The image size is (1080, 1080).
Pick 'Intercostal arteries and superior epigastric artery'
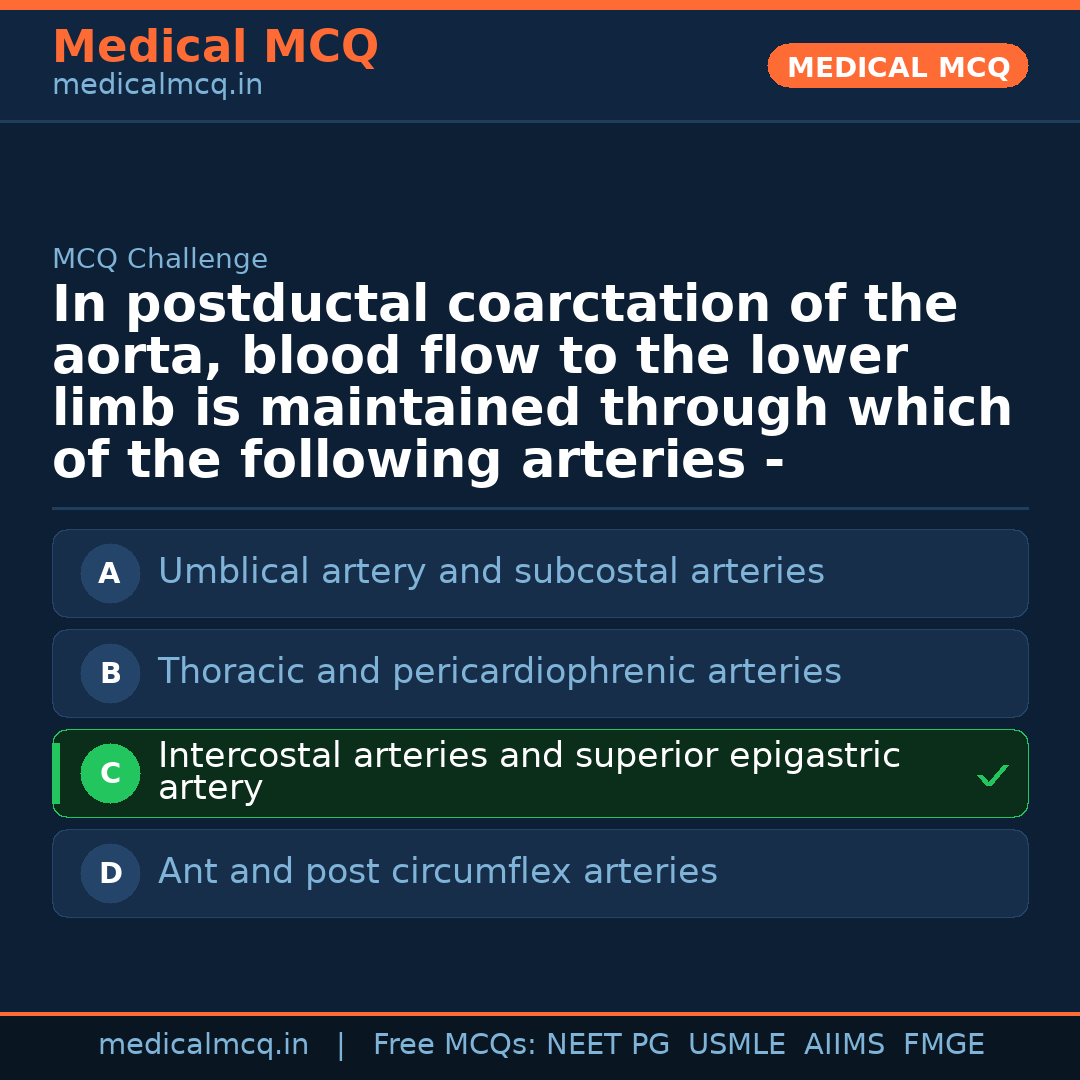(529, 771)
